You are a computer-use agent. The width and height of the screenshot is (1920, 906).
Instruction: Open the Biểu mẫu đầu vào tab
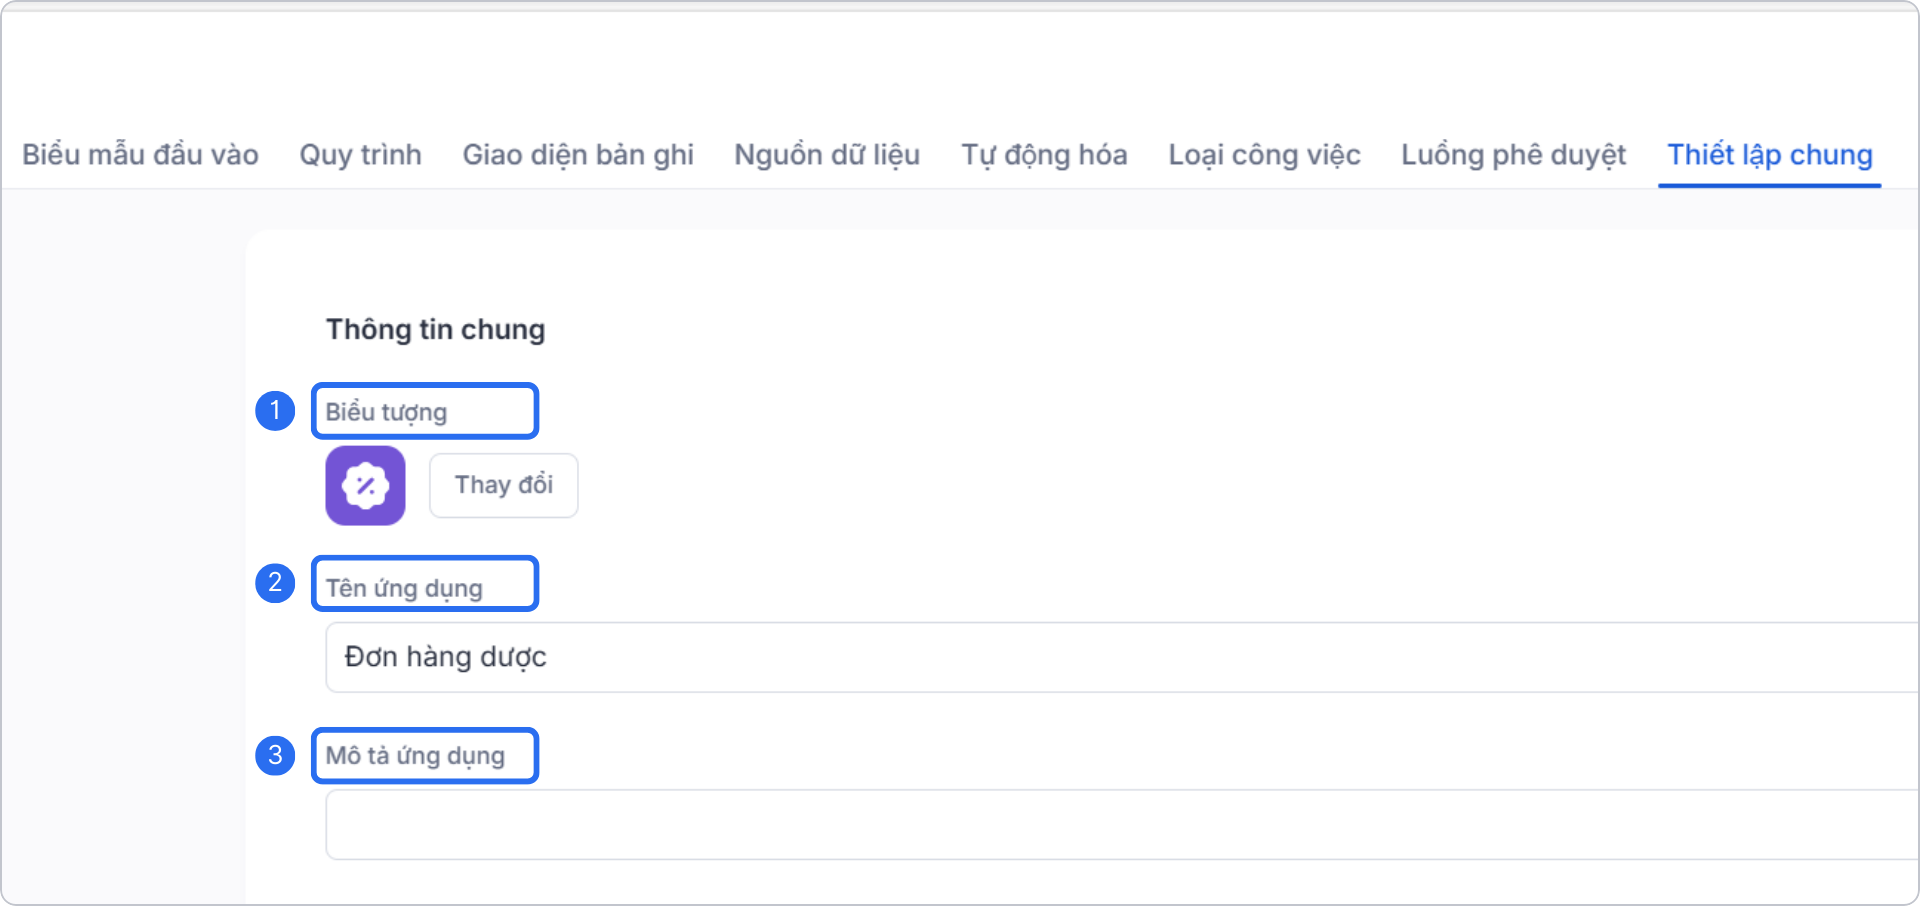[x=140, y=155]
